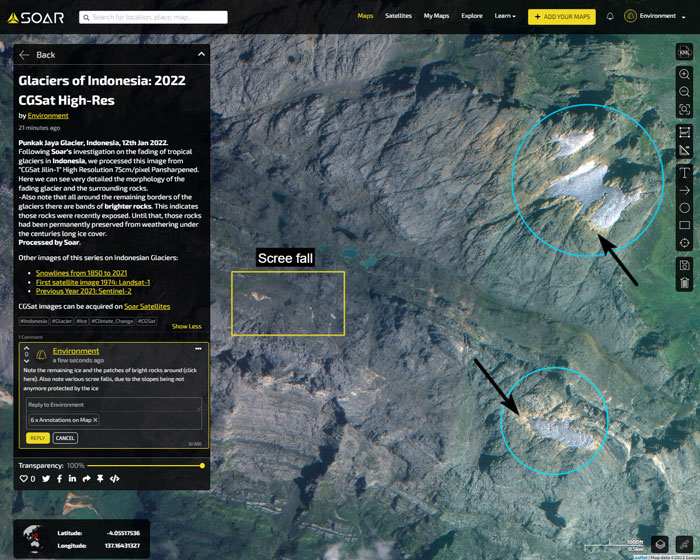Collapse the map details panel chevron
The width and height of the screenshot is (700, 560).
pyautogui.click(x=201, y=54)
